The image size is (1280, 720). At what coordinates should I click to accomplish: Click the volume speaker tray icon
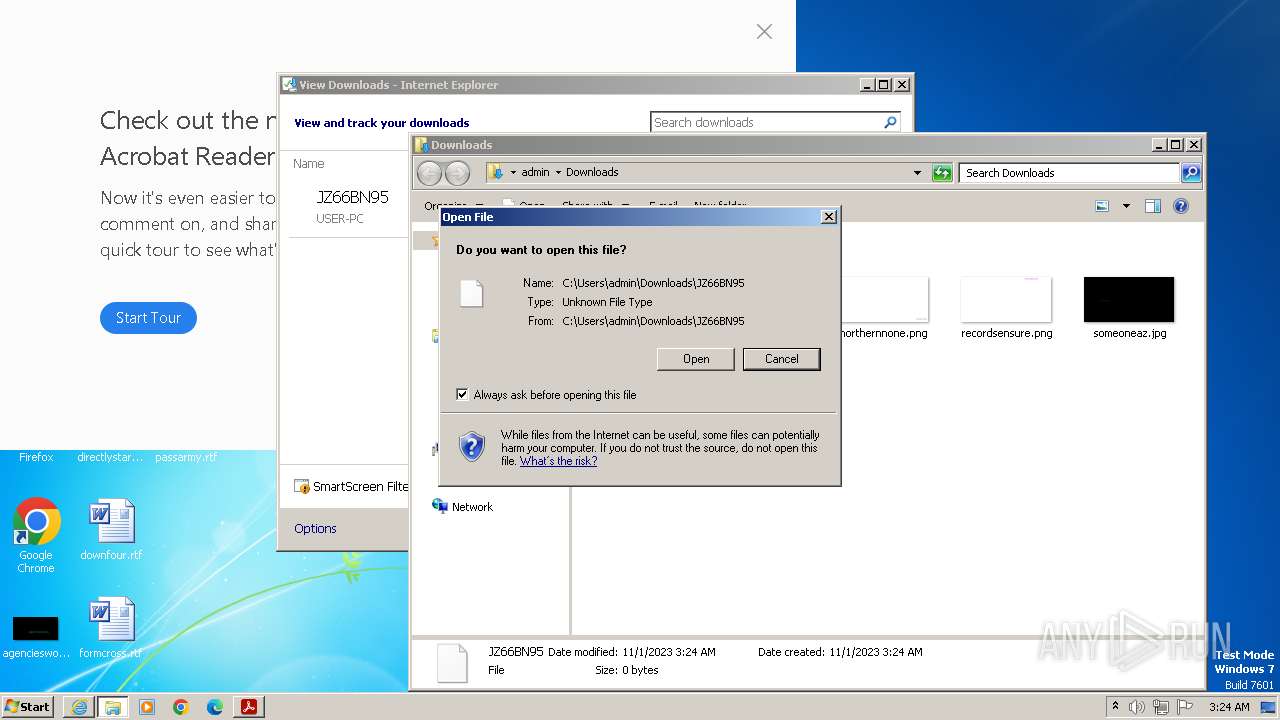click(1137, 707)
